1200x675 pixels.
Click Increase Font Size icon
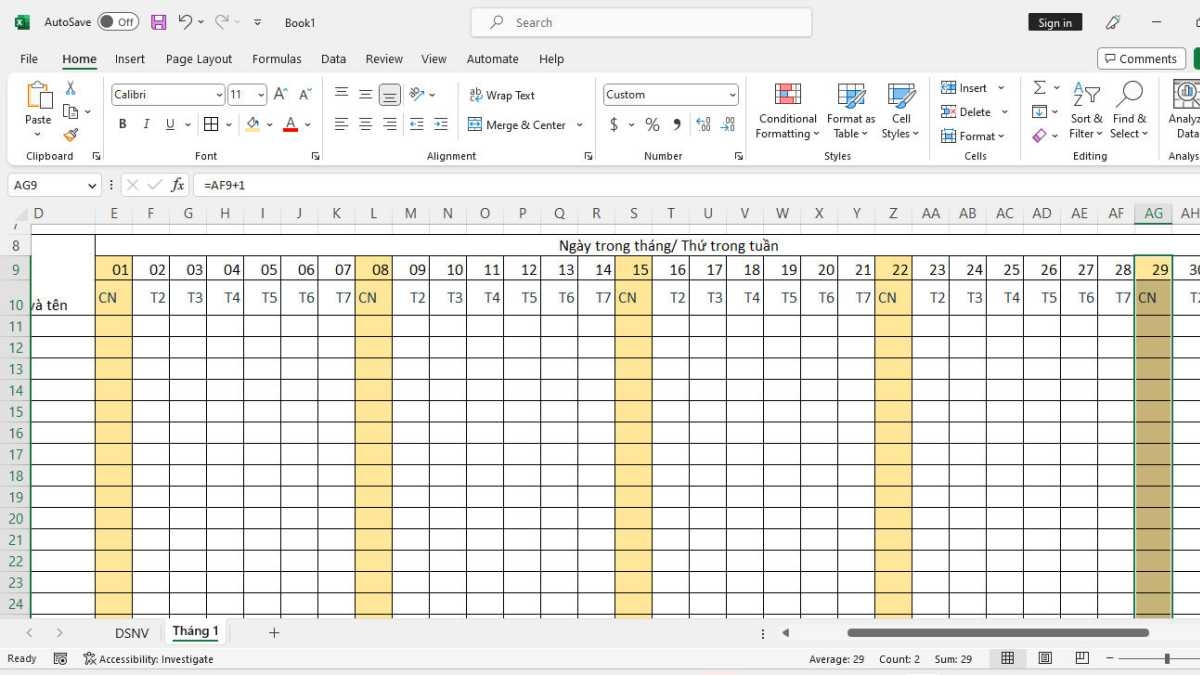pyautogui.click(x=280, y=95)
